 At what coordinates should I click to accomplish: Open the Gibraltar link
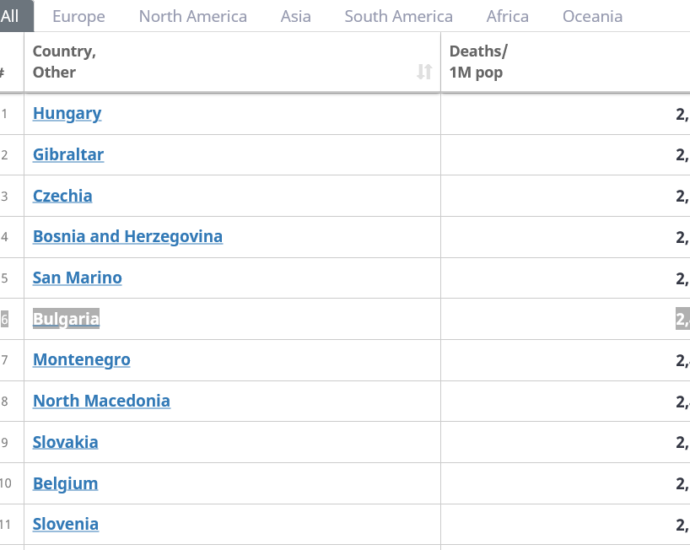click(x=68, y=154)
